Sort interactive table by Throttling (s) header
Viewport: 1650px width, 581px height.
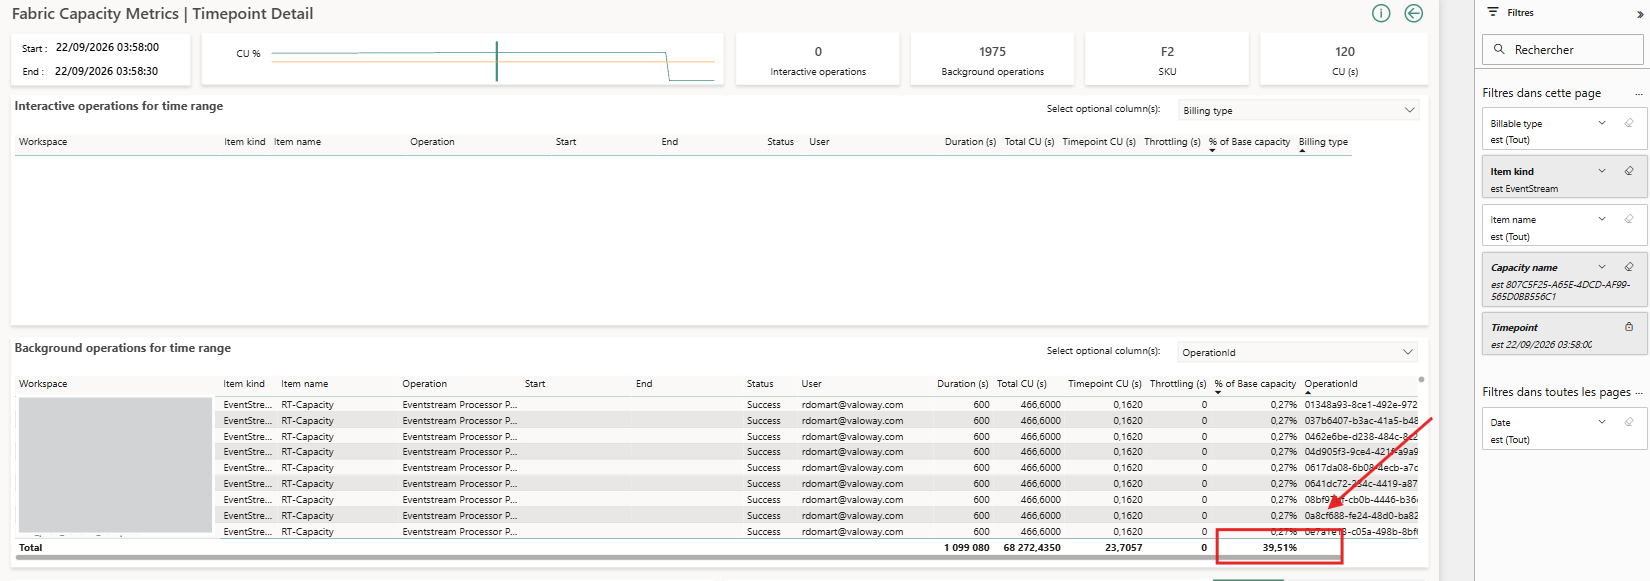pyautogui.click(x=1172, y=142)
